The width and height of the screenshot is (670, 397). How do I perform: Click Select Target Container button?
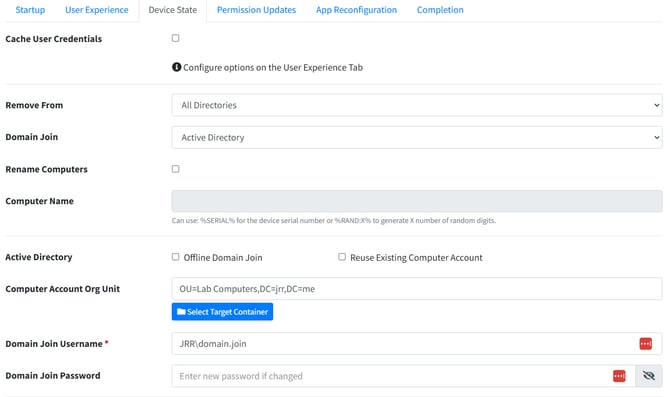click(x=222, y=312)
